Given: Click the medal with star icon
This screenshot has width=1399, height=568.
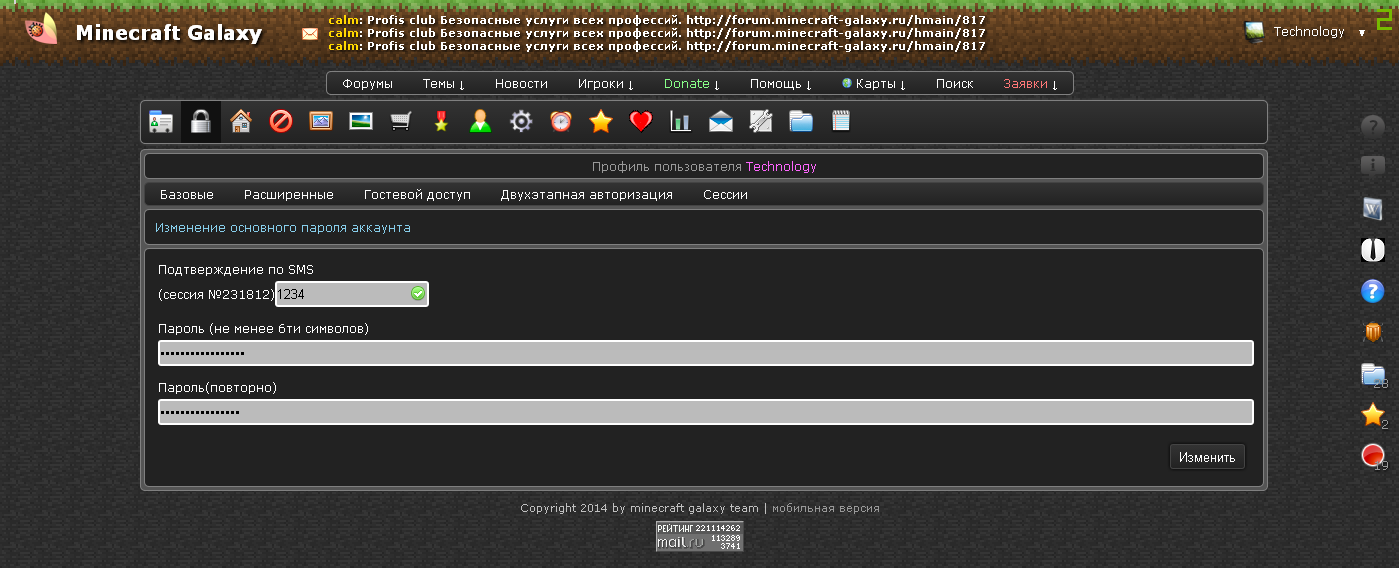Looking at the screenshot, I should pos(441,122).
